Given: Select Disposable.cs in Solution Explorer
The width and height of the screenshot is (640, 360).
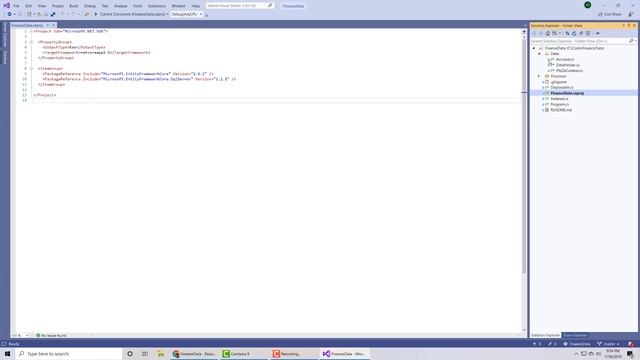Looking at the screenshot, I should [x=562, y=88].
